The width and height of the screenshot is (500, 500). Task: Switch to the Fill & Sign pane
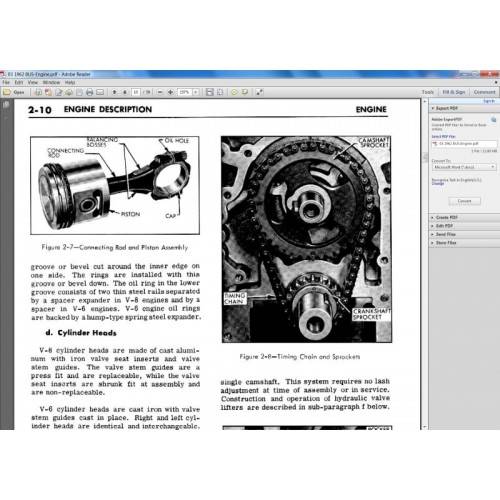pos(454,92)
